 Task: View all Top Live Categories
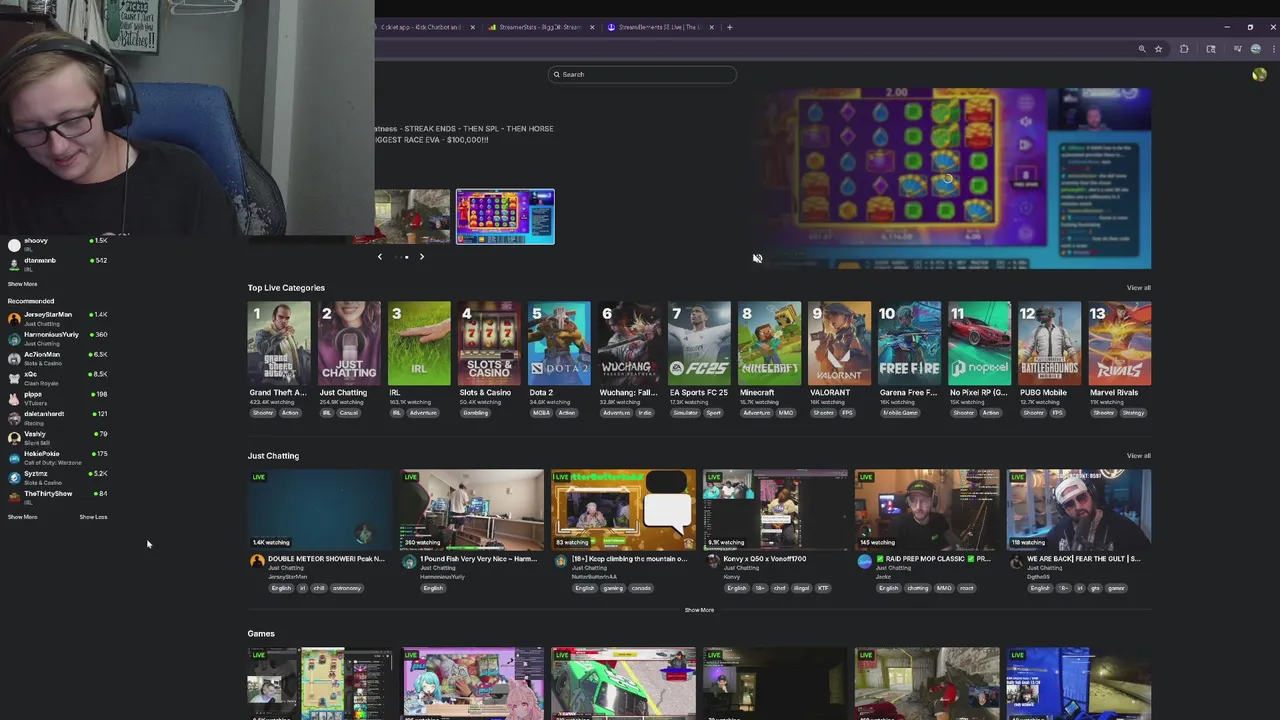tap(1138, 288)
